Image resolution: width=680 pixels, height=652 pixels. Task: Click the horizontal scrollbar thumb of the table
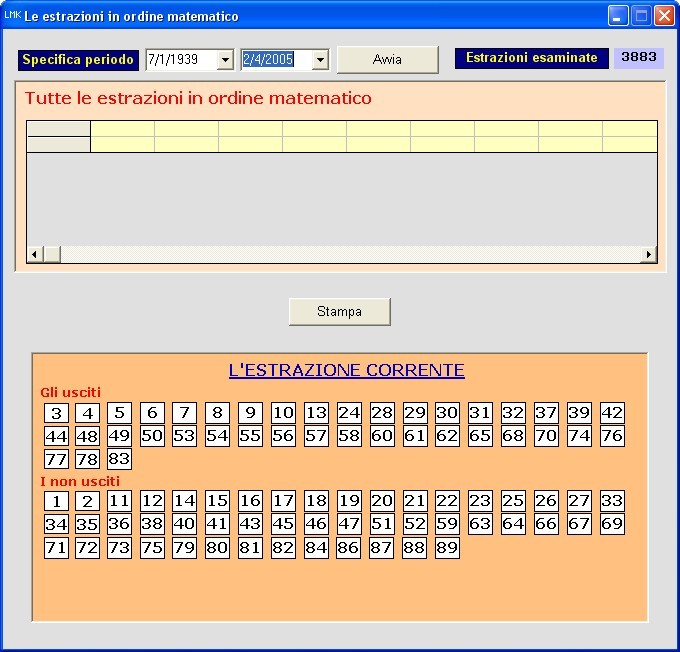[52, 254]
